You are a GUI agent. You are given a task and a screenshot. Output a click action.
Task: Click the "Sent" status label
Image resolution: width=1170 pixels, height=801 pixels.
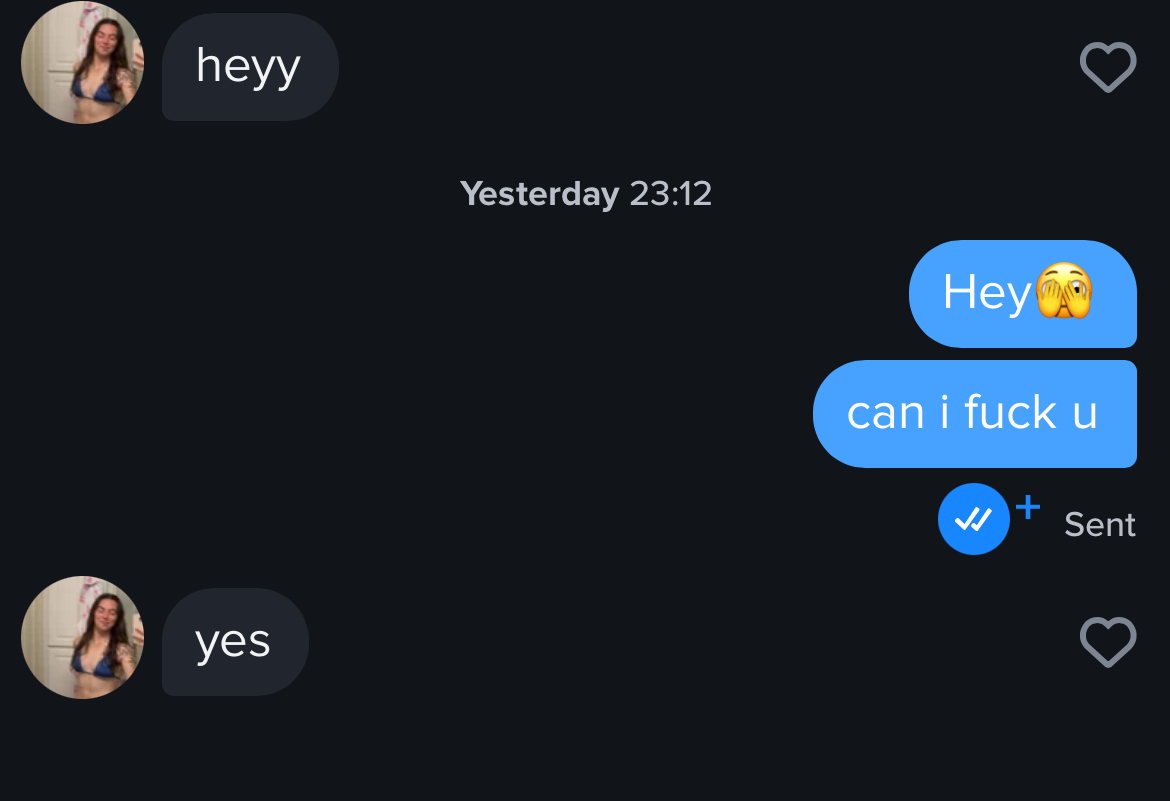(1100, 525)
